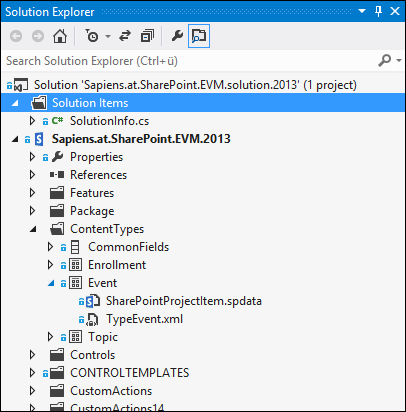Open Properties via the wrench toolbar icon

[x=177, y=36]
